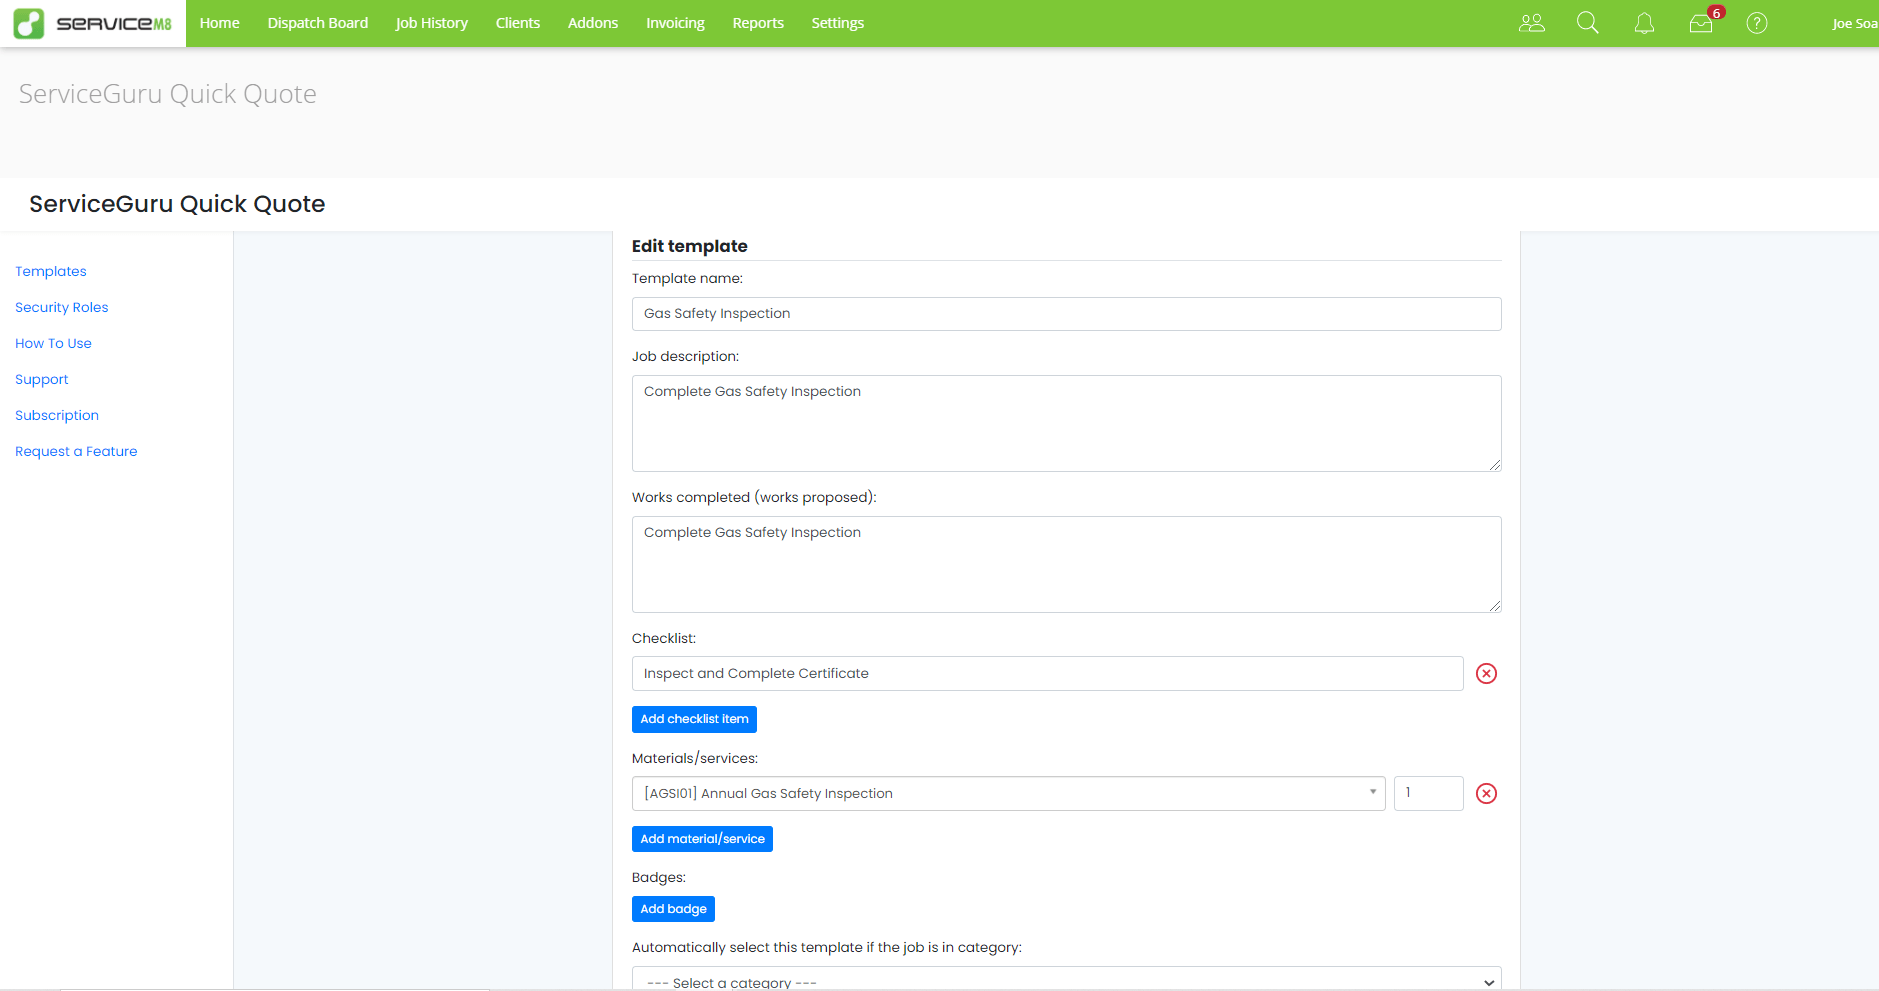The width and height of the screenshot is (1879, 991).
Task: Go to Home menu
Action: [x=220, y=23]
